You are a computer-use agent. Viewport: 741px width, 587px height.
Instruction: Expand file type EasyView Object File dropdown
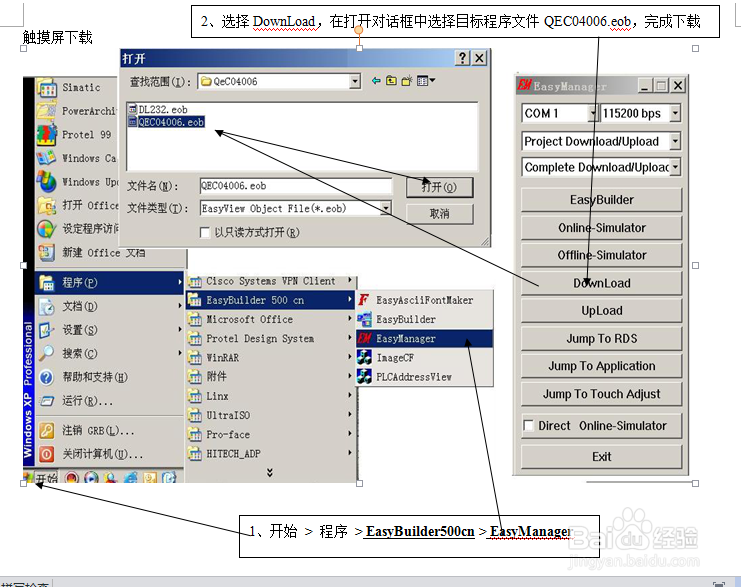click(x=386, y=208)
